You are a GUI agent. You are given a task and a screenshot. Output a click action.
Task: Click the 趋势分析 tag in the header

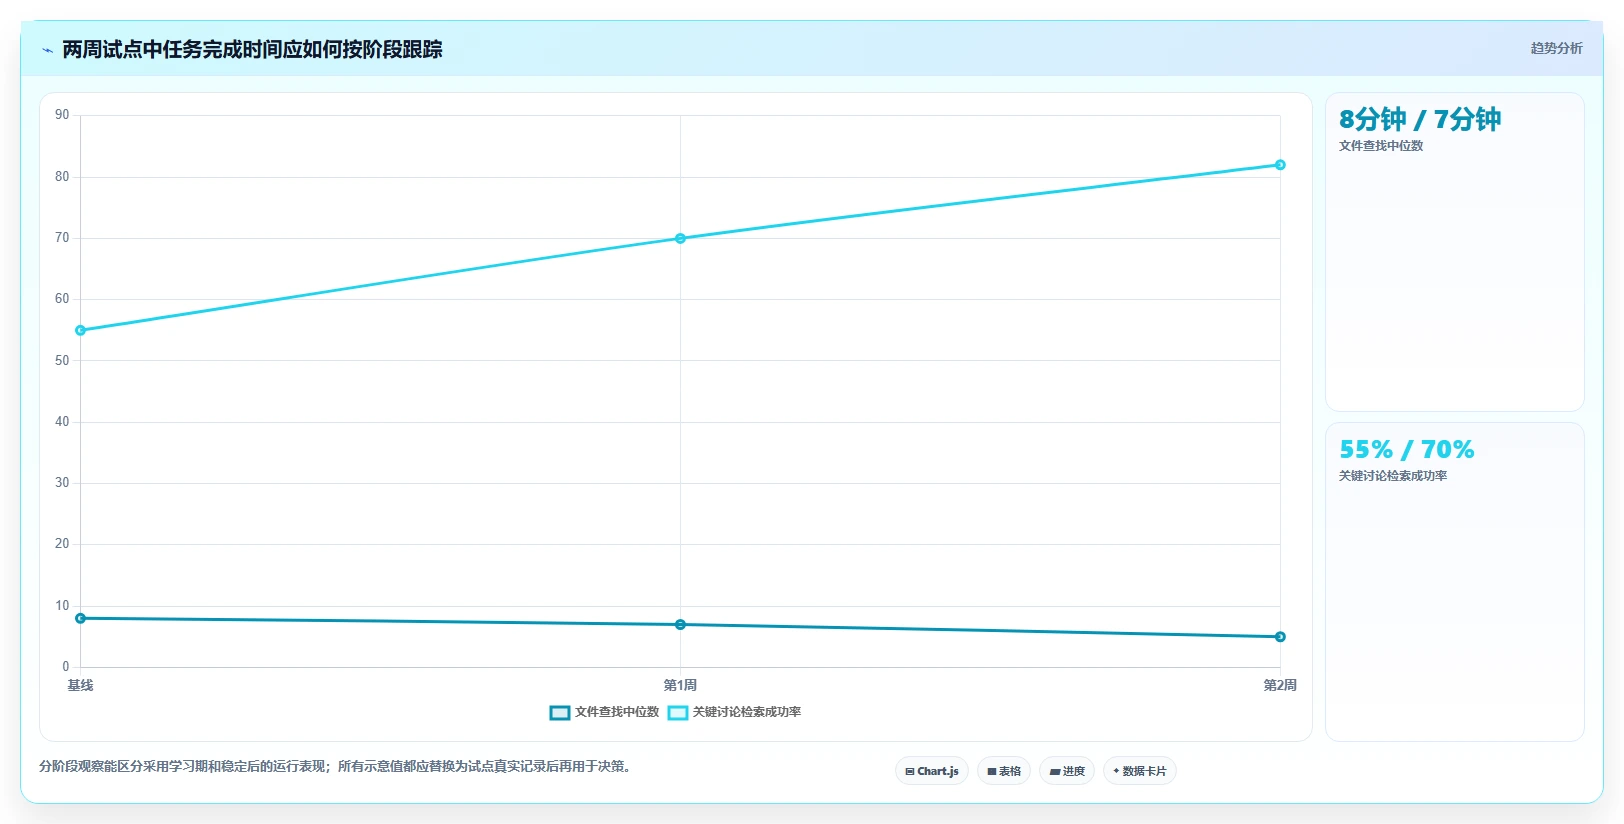[1556, 48]
